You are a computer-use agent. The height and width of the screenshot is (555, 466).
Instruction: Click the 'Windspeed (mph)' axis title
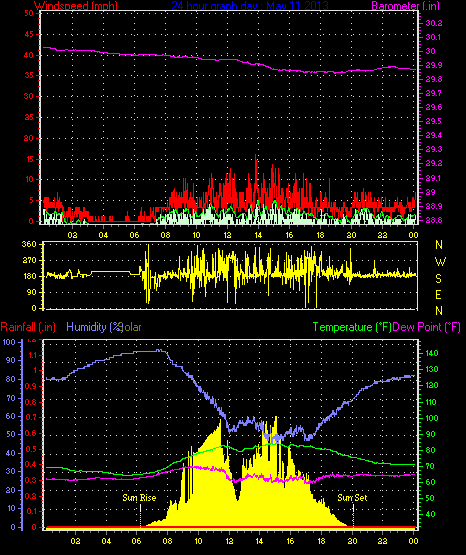tap(76, 5)
